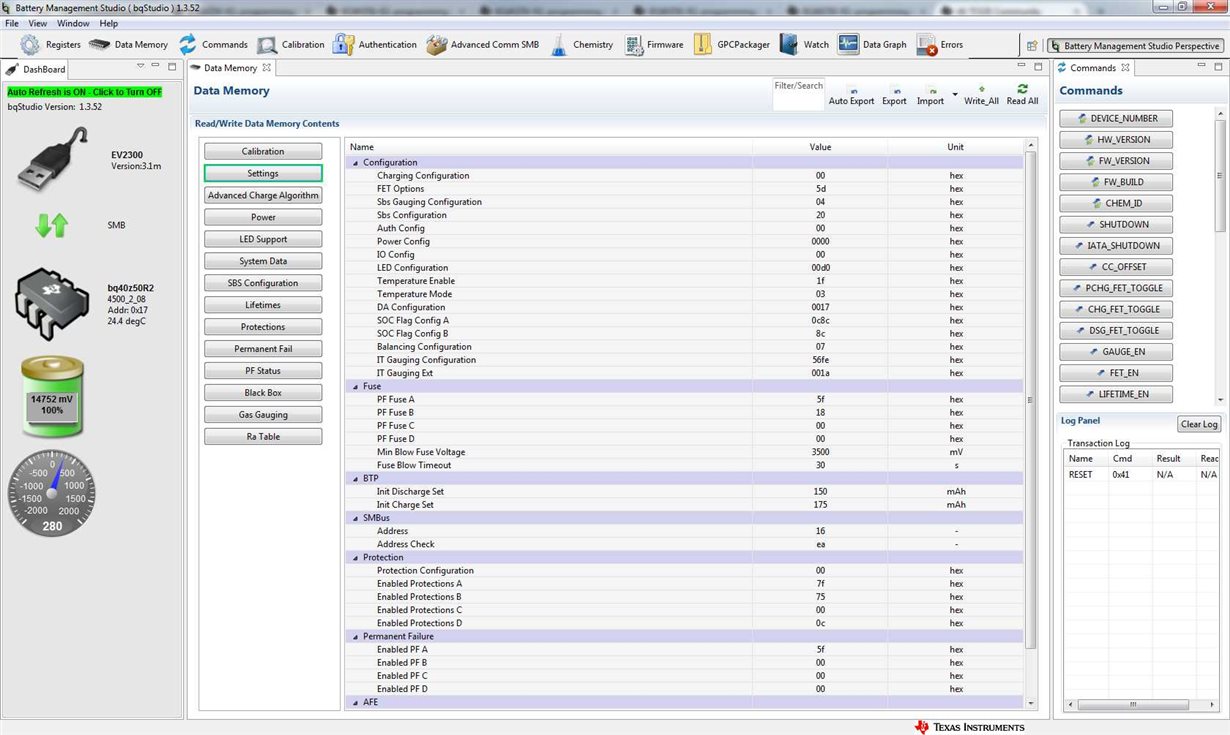The width and height of the screenshot is (1230, 735).
Task: Turn off Auto Refresh in the Dashboard
Action: (x=84, y=92)
